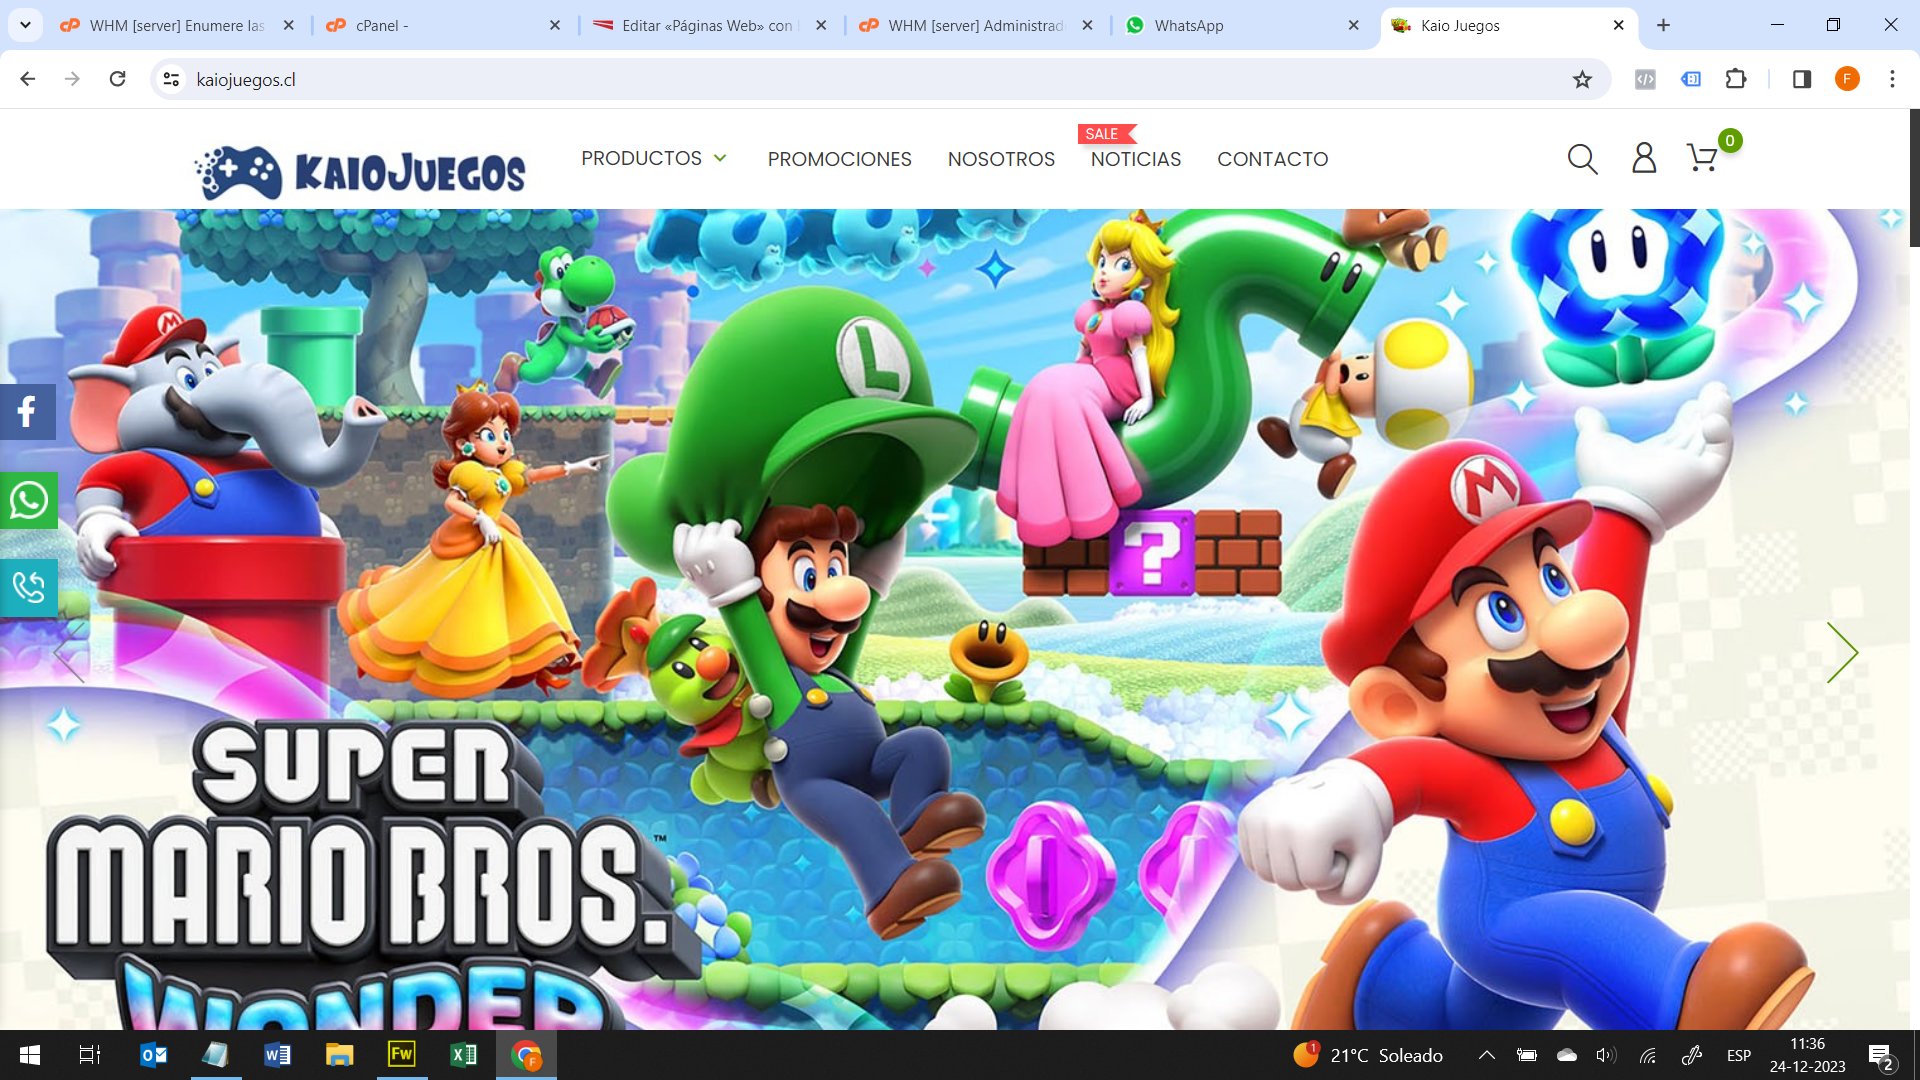This screenshot has height=1080, width=1920.
Task: Open Excel from the taskbar
Action: pos(463,1055)
